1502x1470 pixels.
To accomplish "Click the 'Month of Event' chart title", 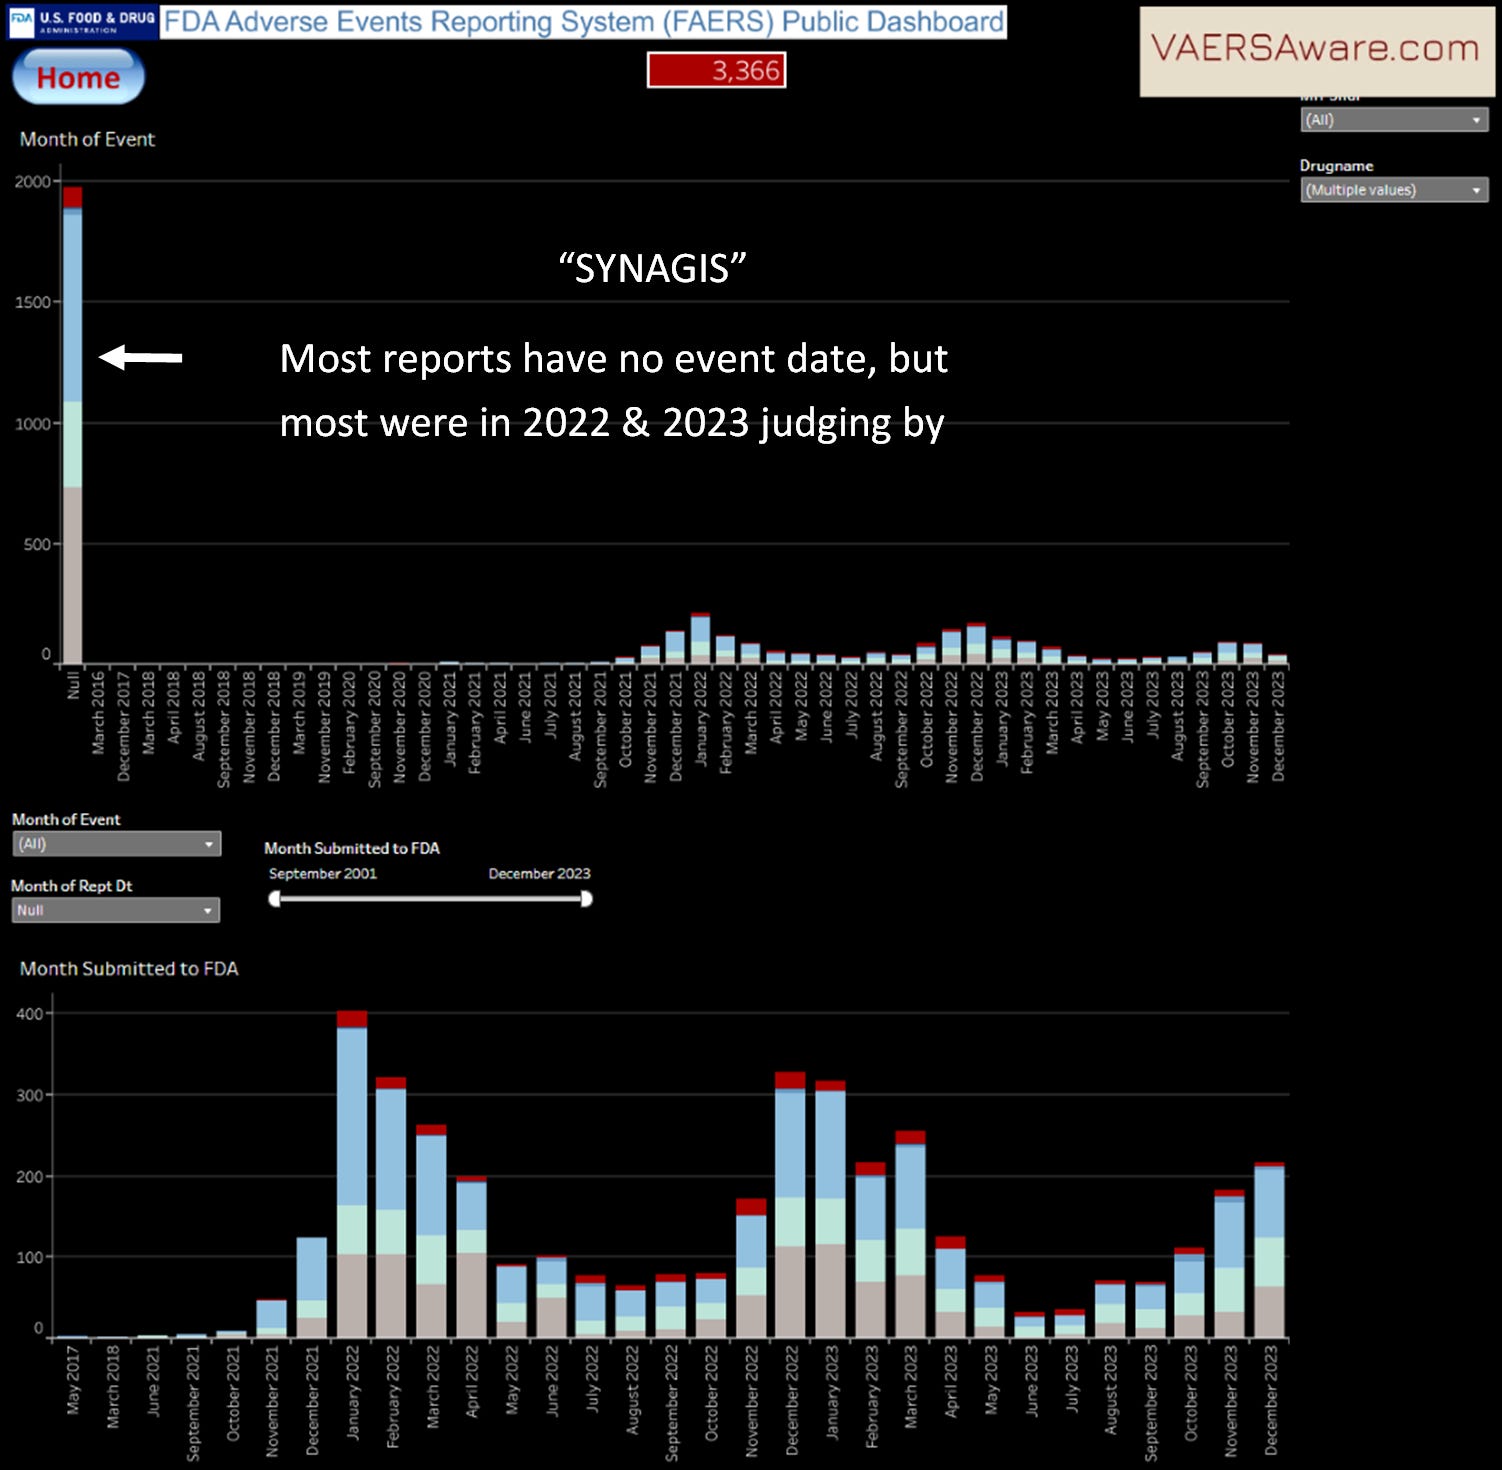I will (x=87, y=139).
